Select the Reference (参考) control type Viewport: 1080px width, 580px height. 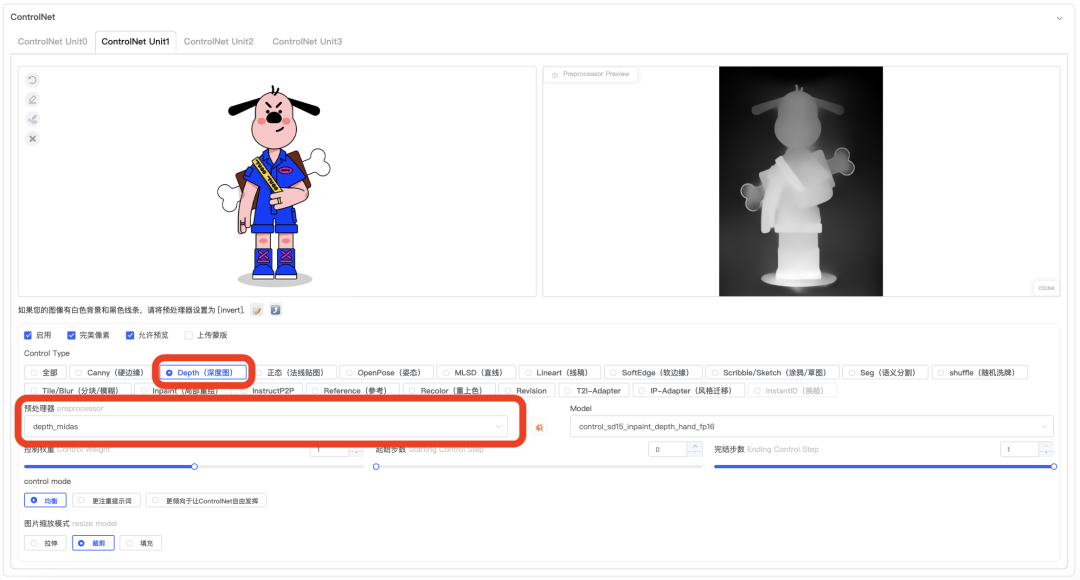[x=353, y=391]
